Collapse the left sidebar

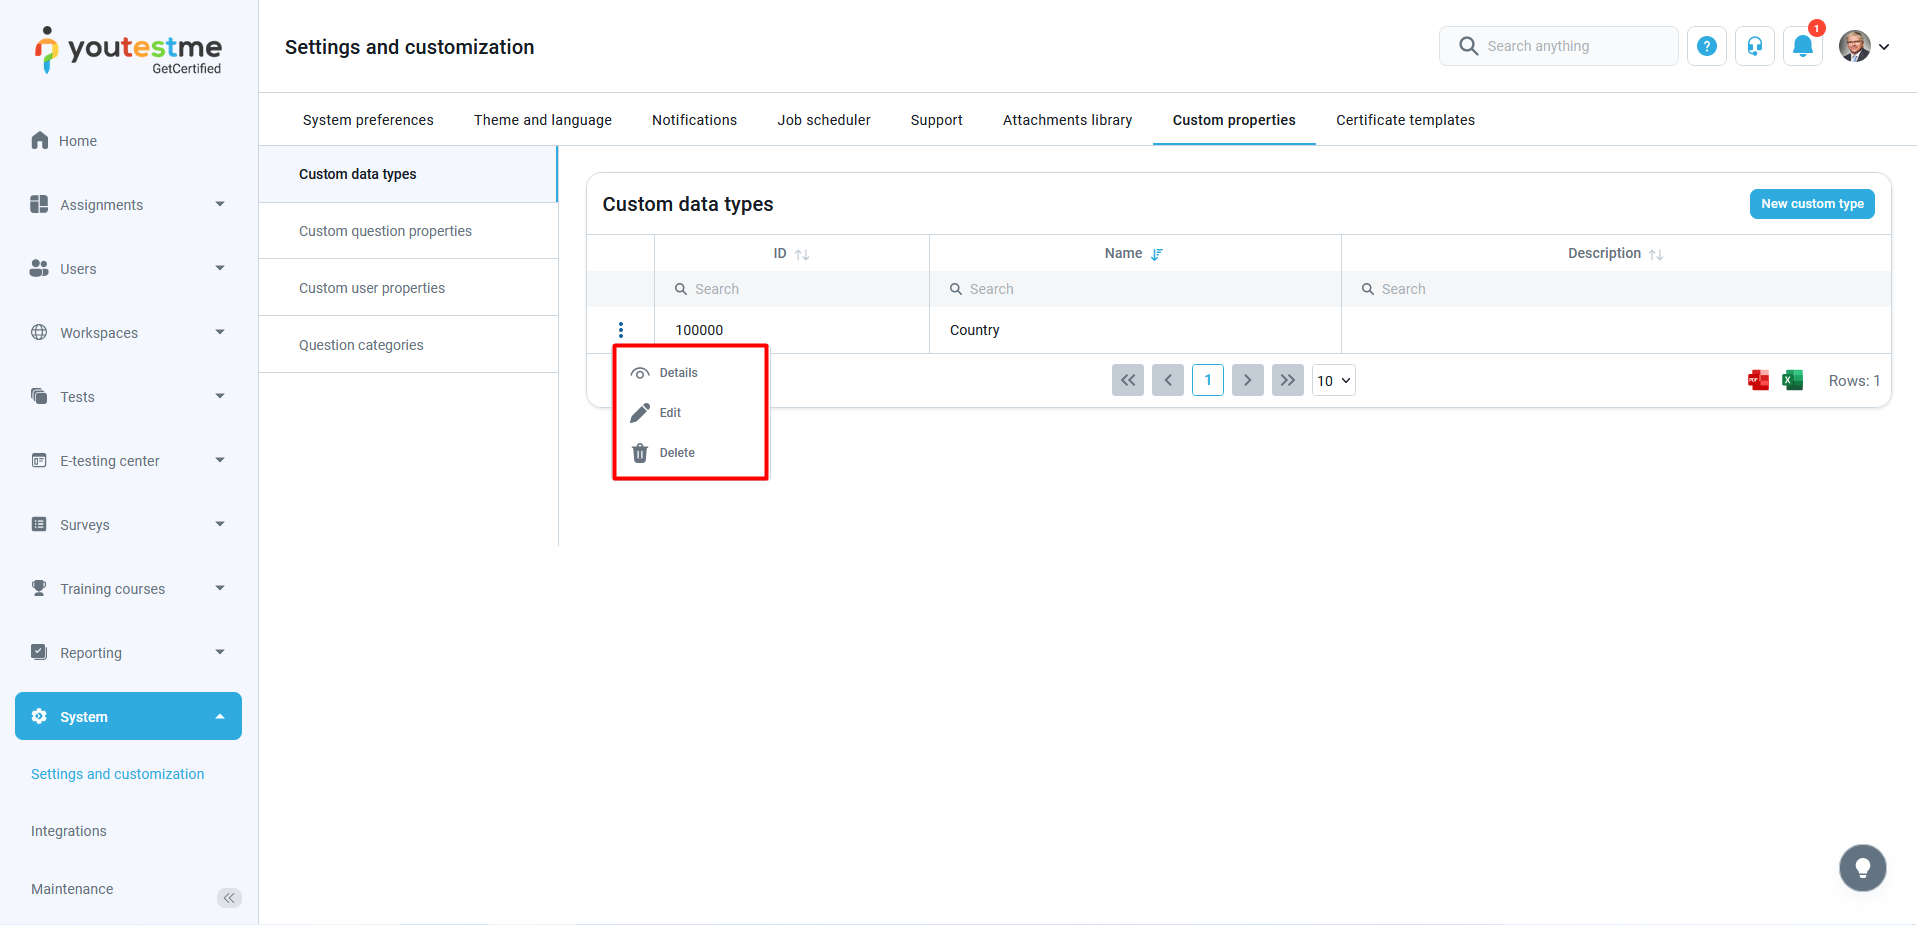coord(229,897)
